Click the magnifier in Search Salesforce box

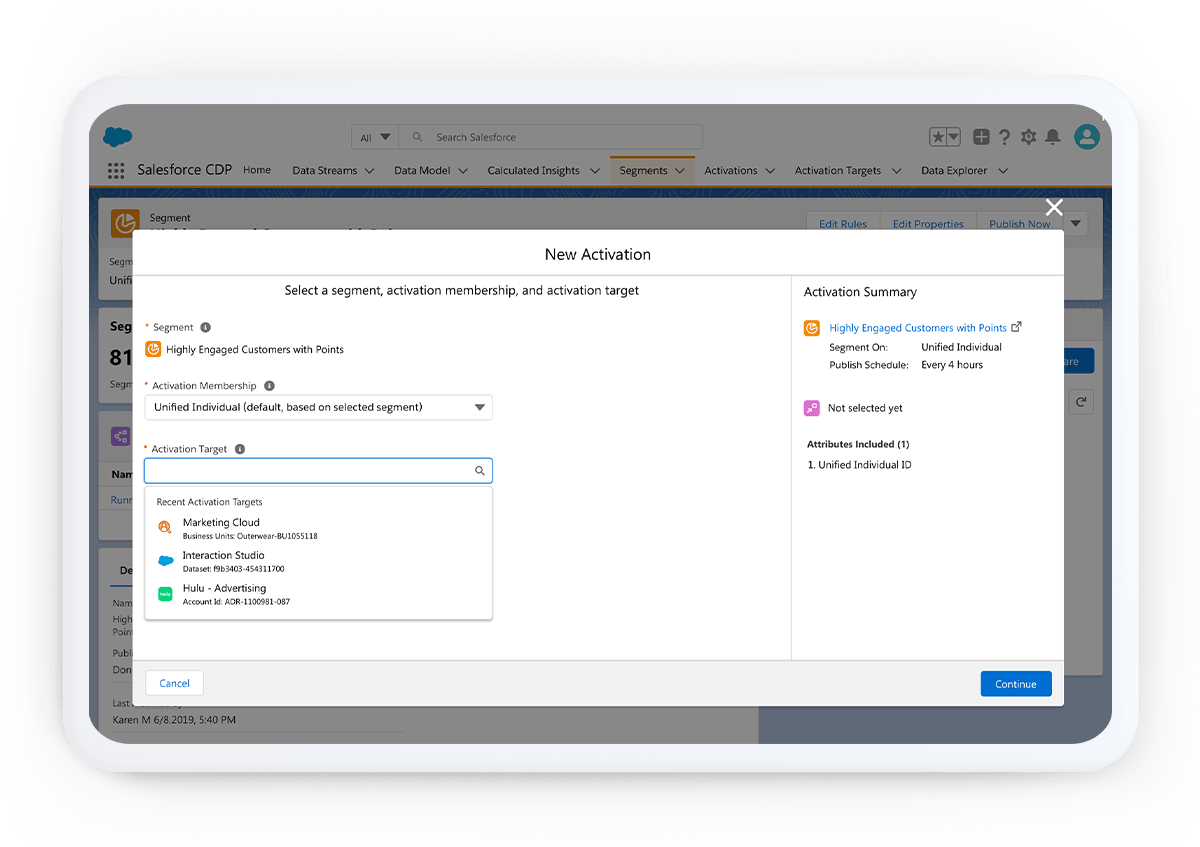point(417,137)
